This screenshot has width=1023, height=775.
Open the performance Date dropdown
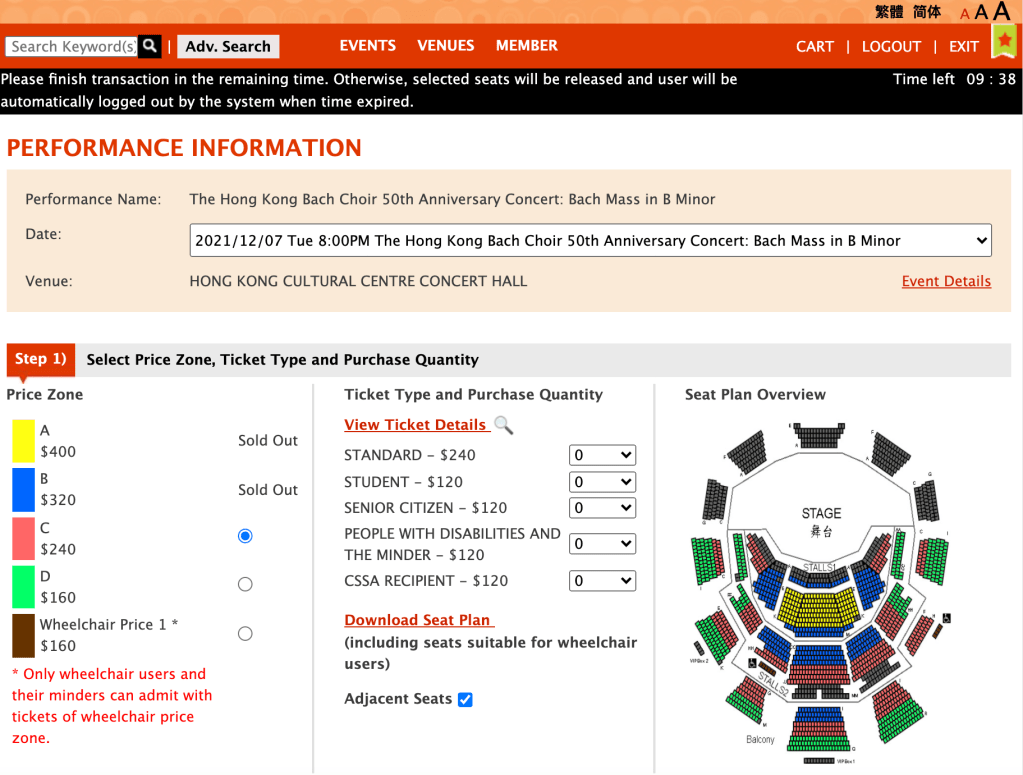click(590, 241)
